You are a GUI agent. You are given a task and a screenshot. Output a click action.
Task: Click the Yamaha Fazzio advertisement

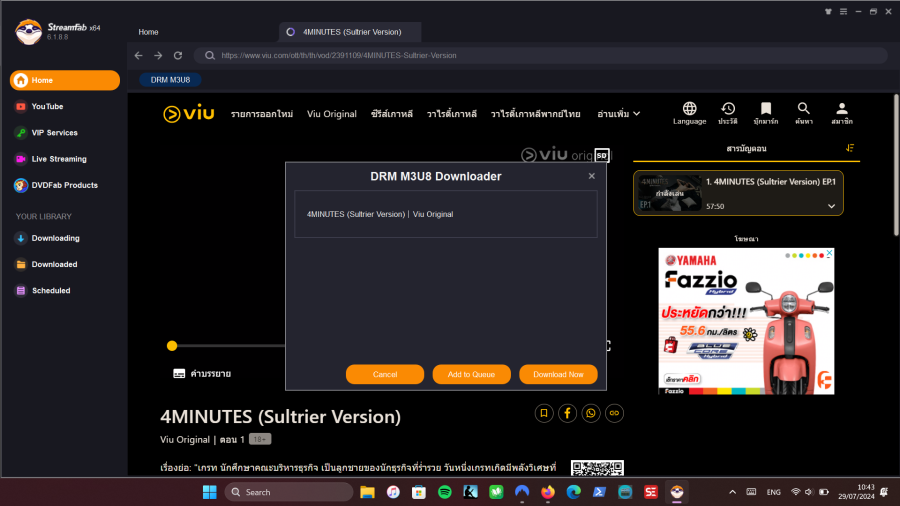(746, 321)
